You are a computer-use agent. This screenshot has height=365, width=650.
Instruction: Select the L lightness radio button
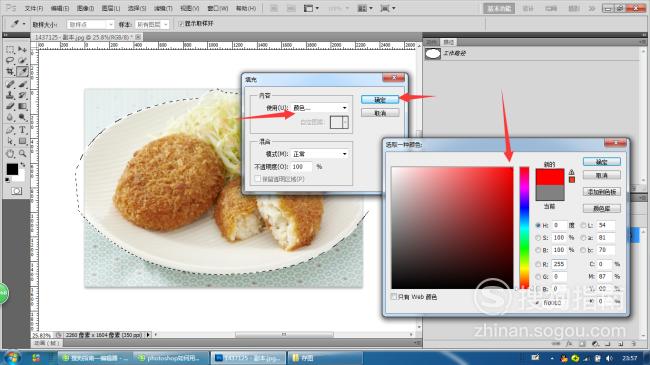coord(583,225)
